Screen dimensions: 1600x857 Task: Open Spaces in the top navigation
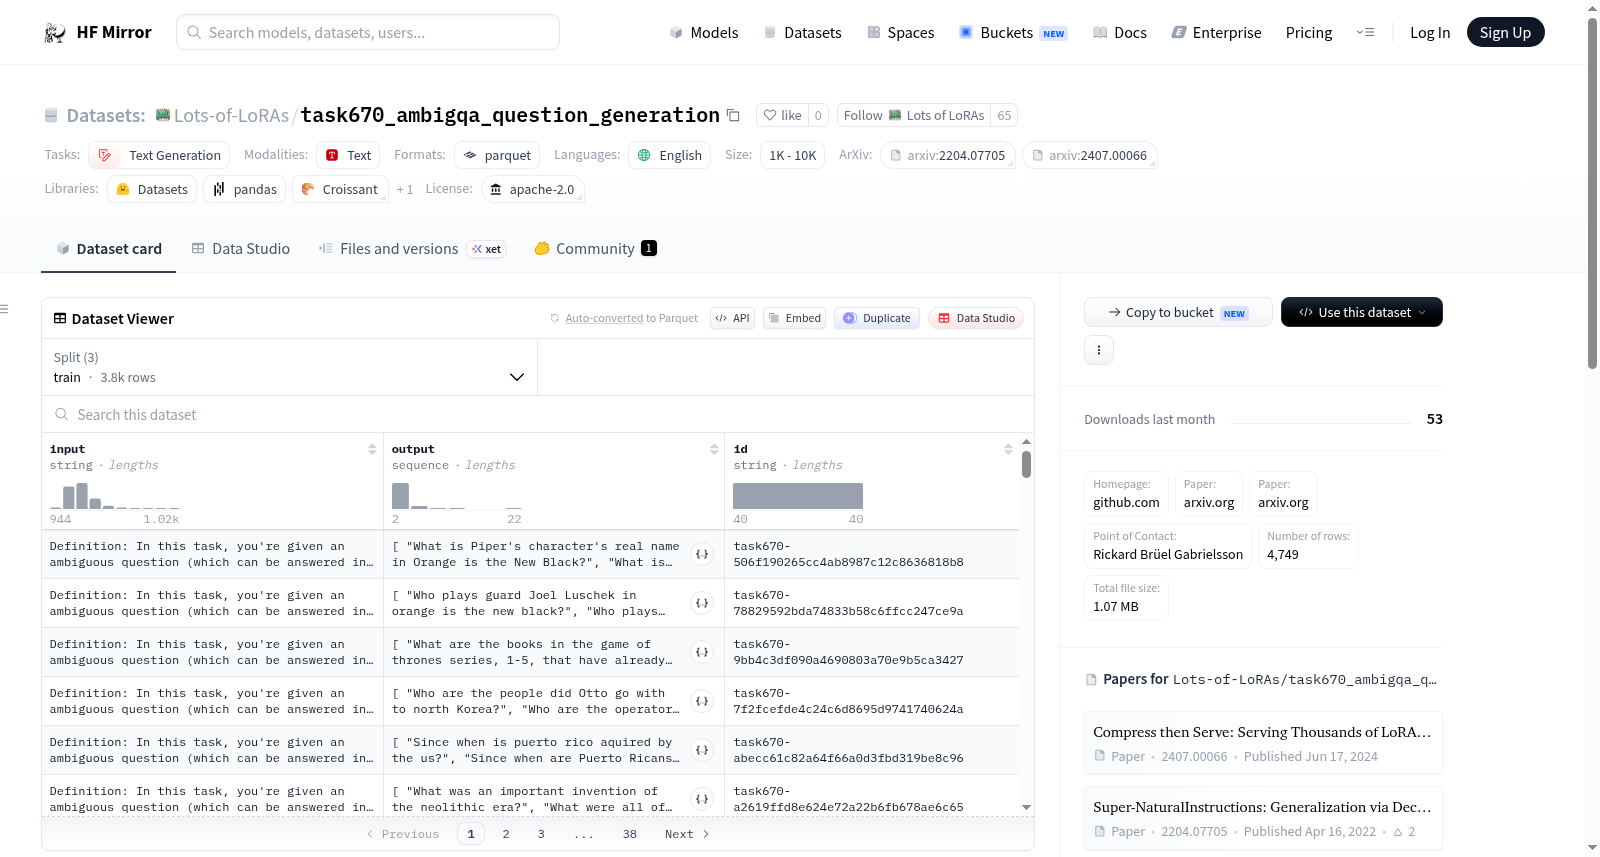click(x=901, y=33)
